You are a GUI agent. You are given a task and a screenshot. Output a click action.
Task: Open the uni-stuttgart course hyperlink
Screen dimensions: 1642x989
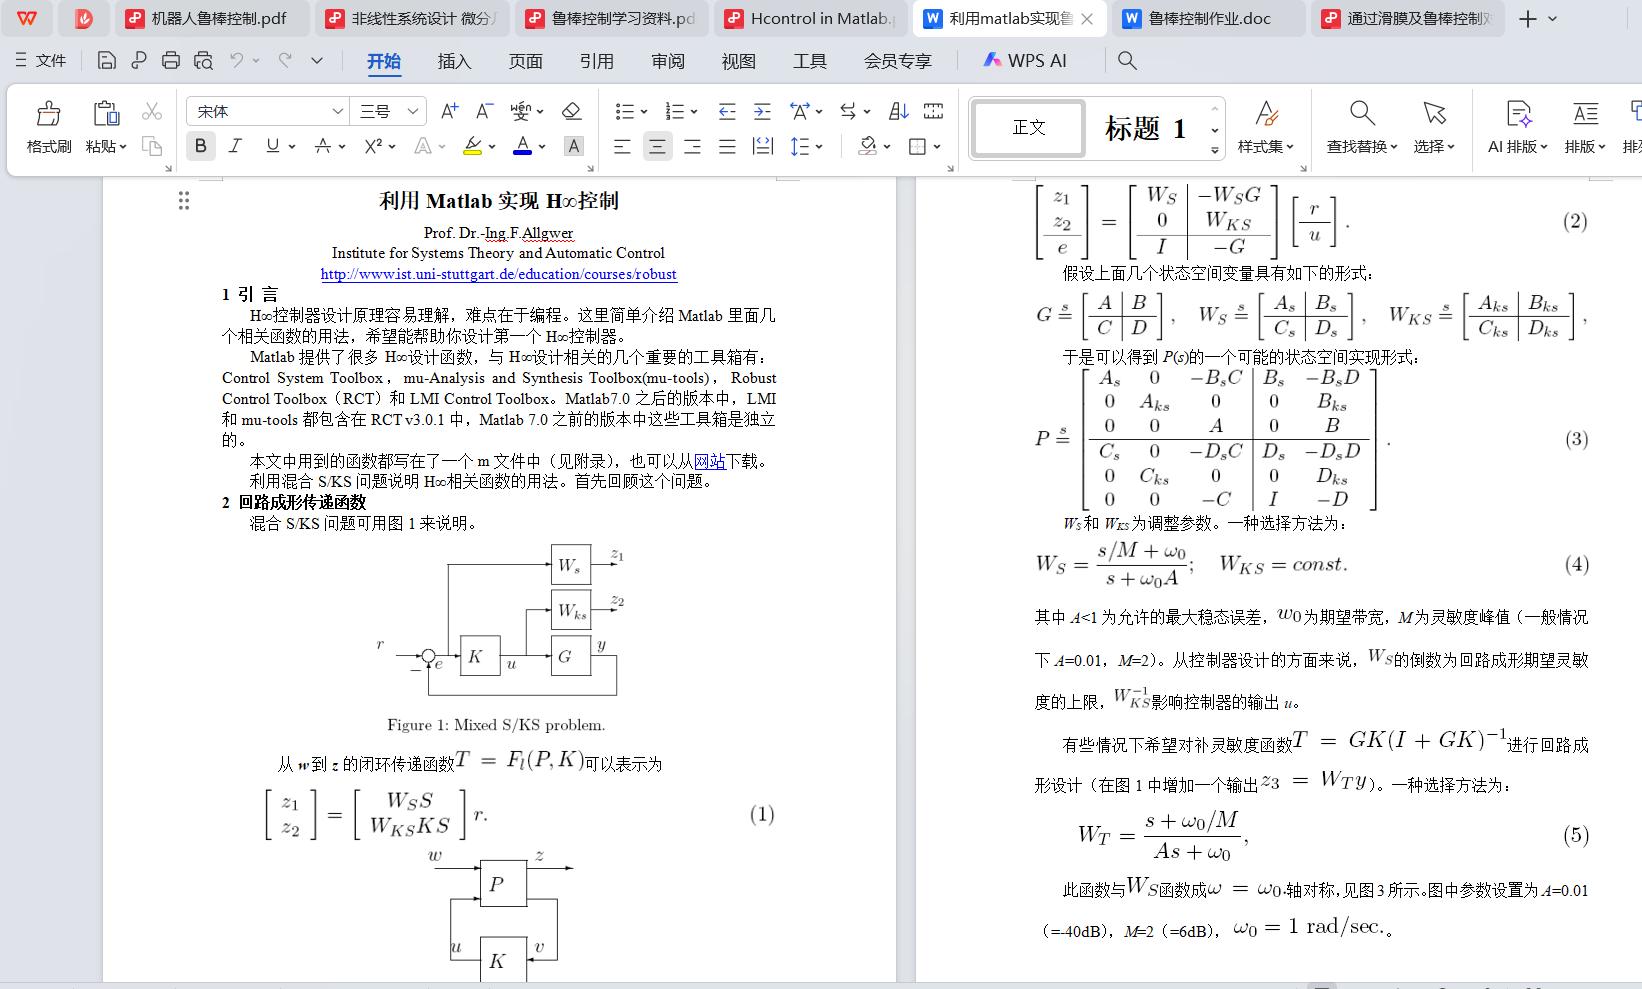pyautogui.click(x=498, y=274)
